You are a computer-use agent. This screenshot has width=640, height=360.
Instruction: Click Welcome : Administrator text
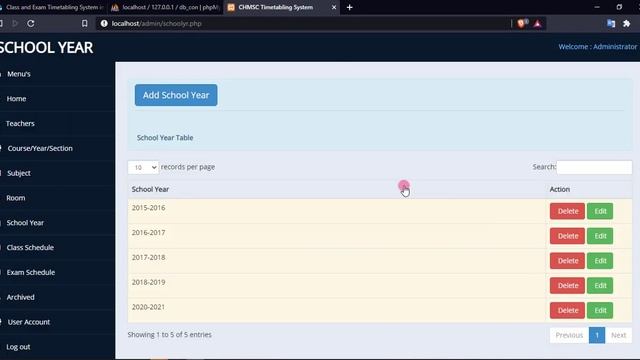pos(598,47)
